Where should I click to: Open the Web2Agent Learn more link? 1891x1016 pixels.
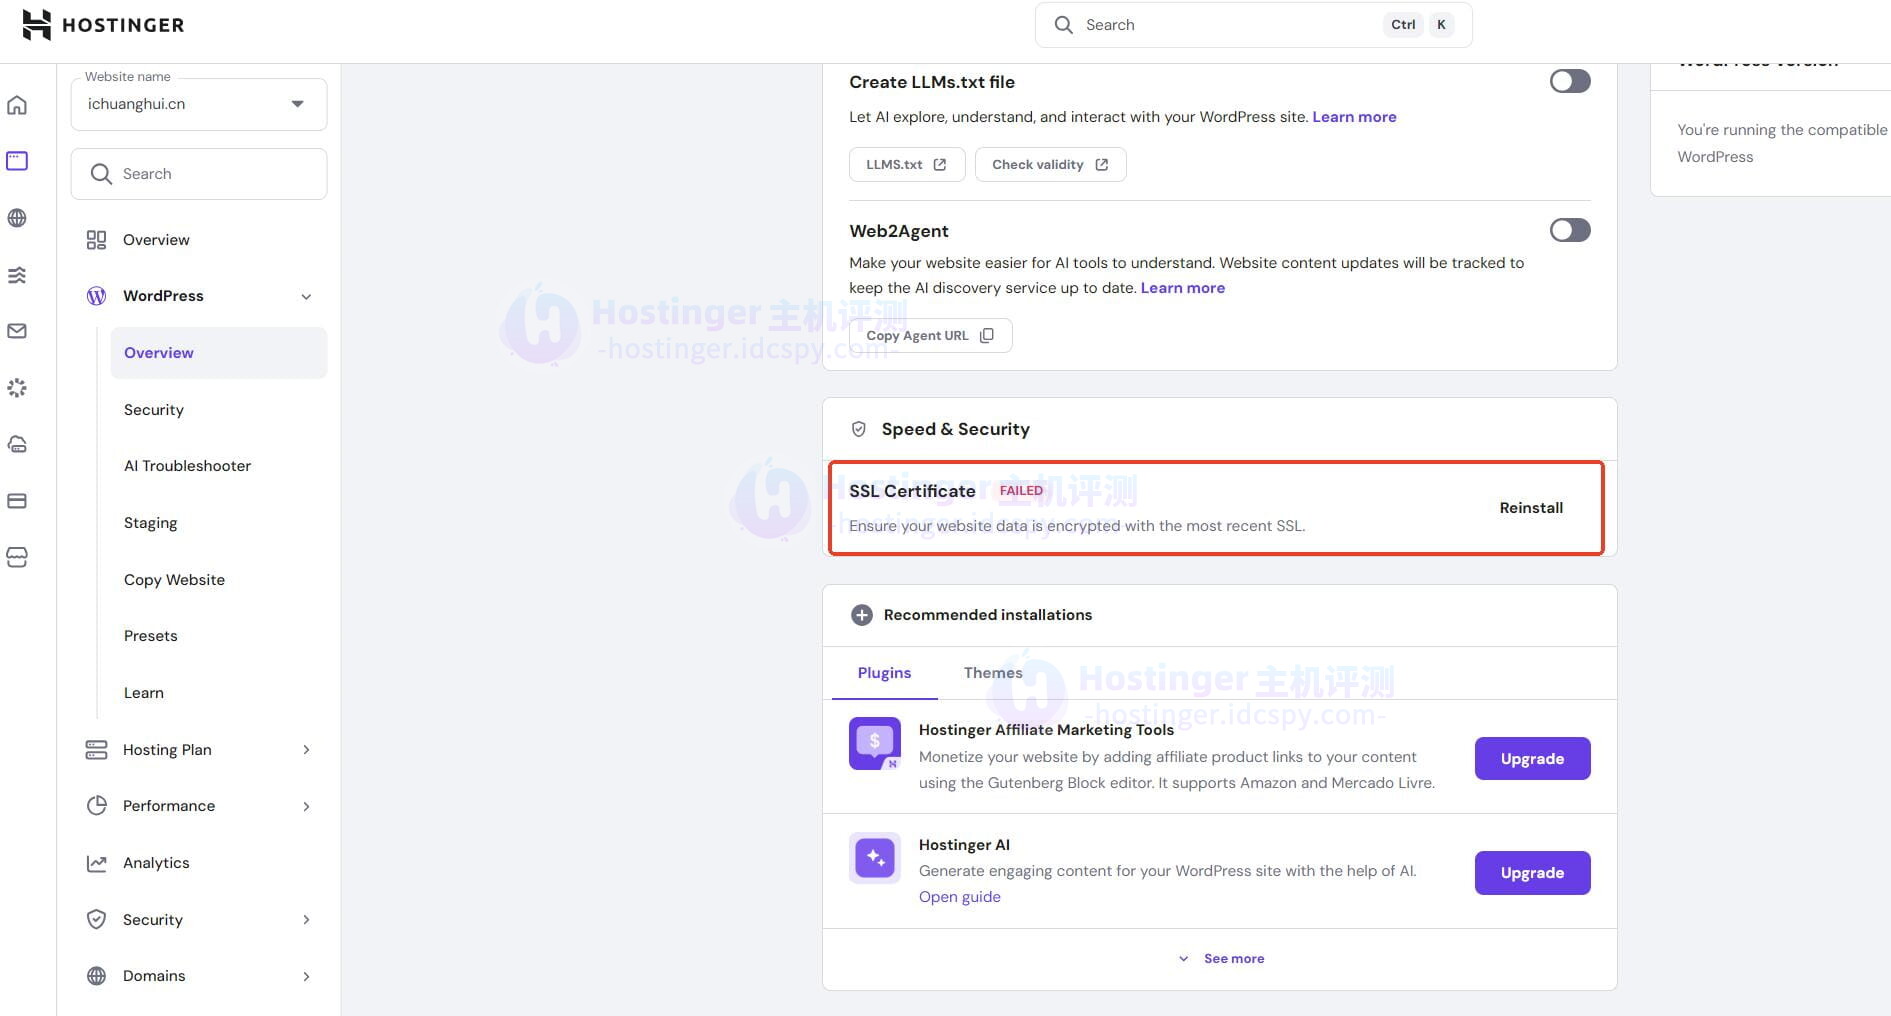[1182, 287]
